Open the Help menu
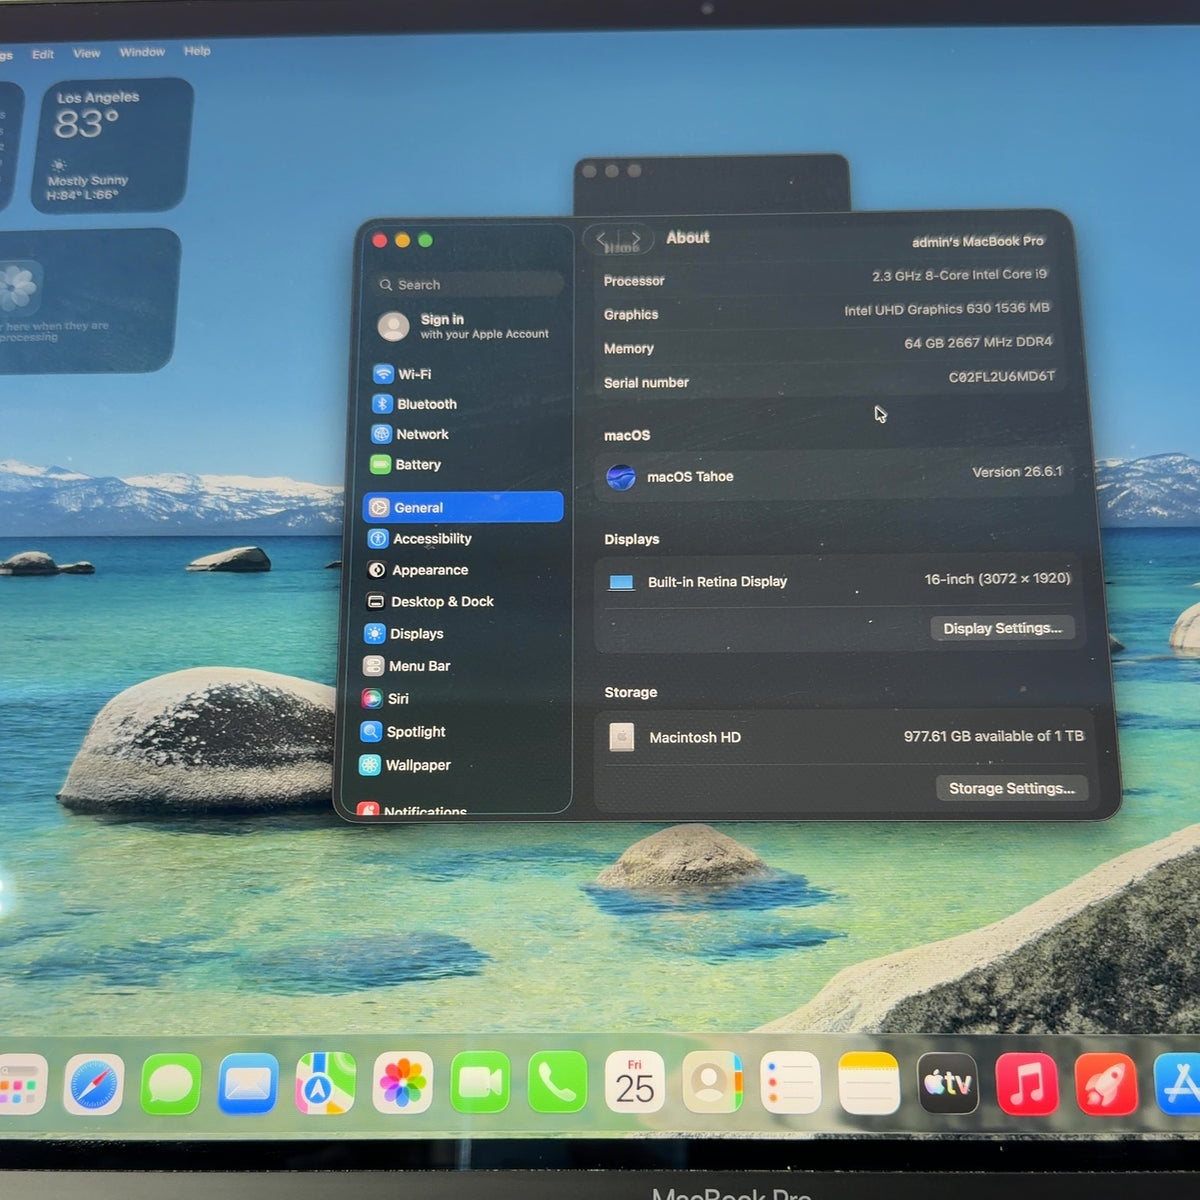This screenshot has height=1200, width=1200. tap(197, 51)
